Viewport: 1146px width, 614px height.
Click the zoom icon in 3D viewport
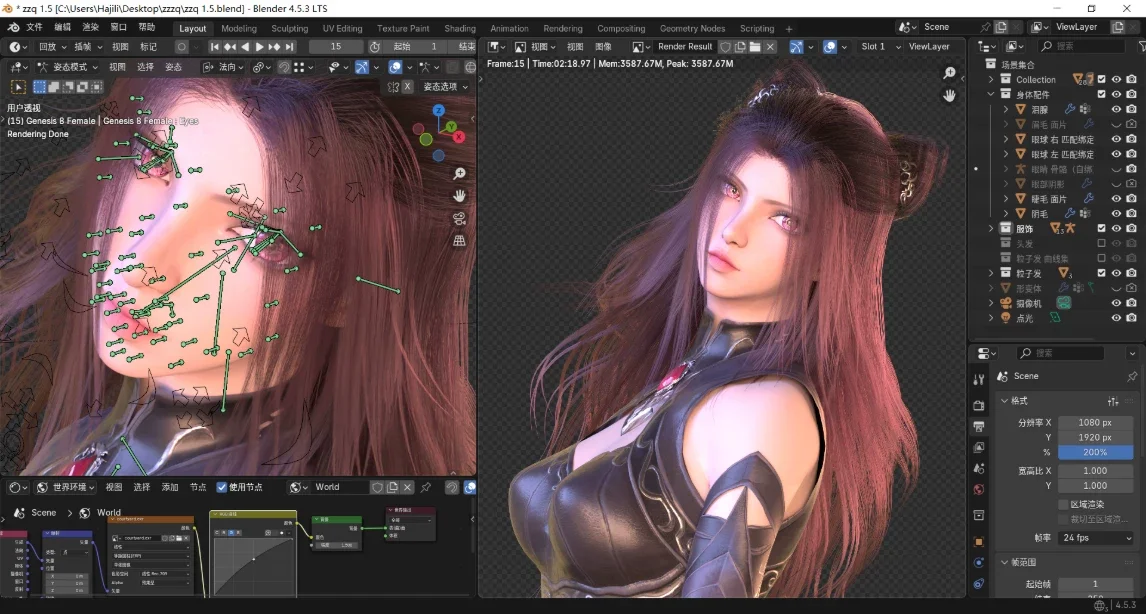coord(459,173)
